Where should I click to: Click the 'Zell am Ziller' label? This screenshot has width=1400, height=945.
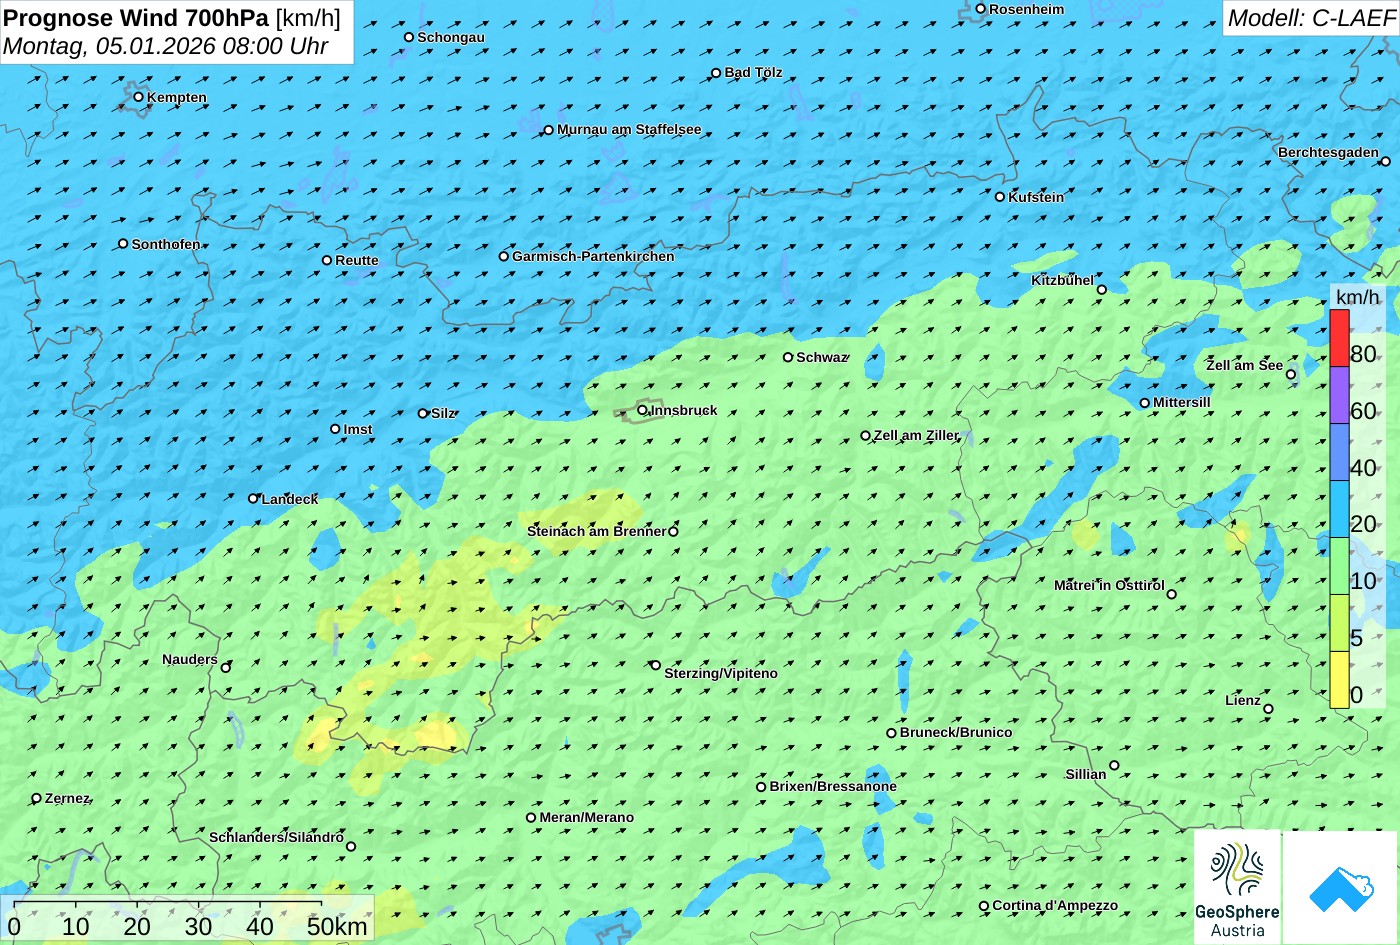click(916, 435)
